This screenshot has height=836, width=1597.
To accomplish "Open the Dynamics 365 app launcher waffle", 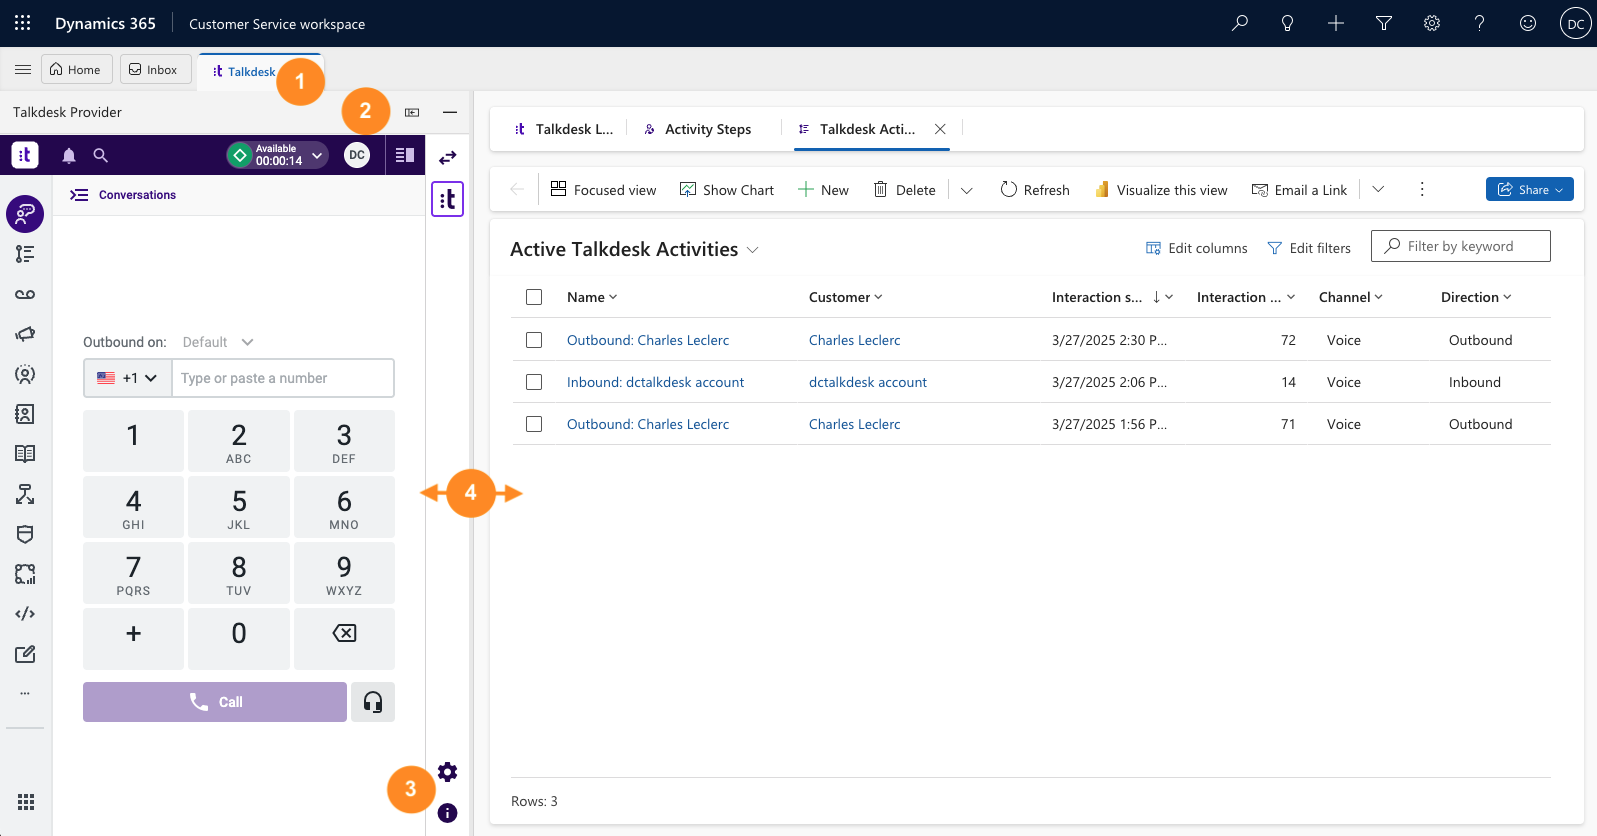I will point(22,23).
